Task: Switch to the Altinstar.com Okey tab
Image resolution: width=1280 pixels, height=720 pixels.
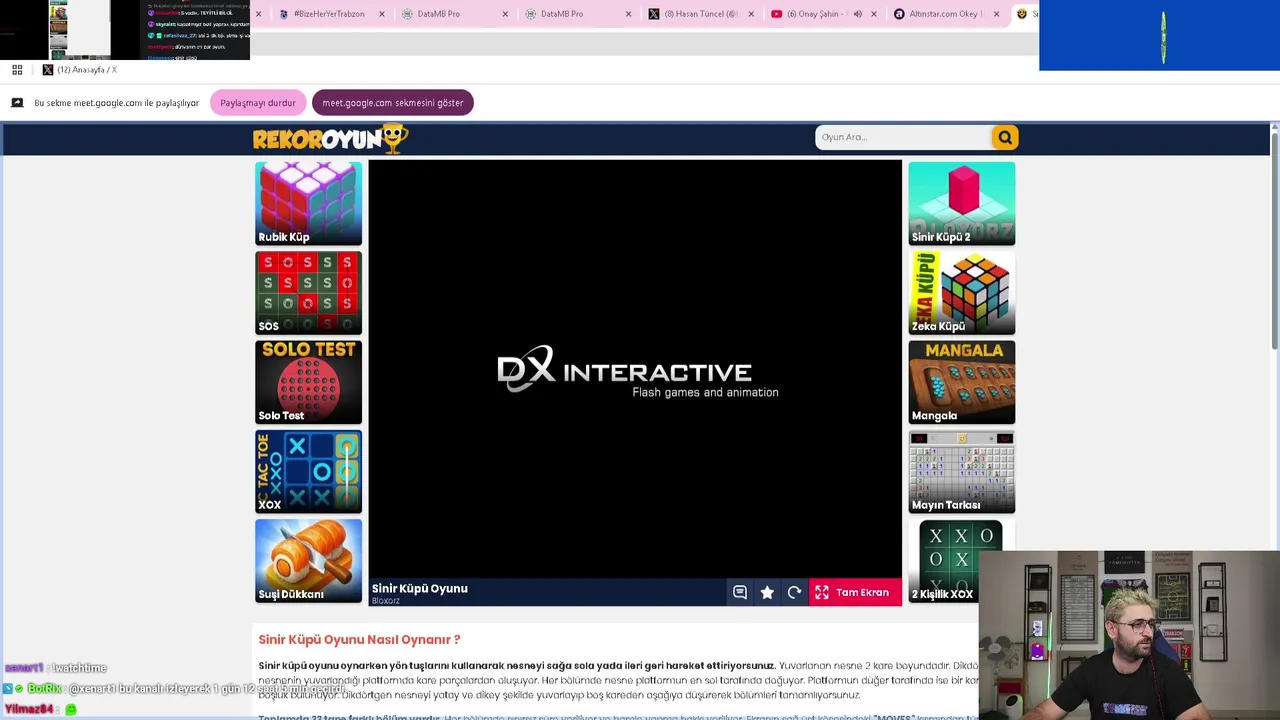Action: pos(945,14)
